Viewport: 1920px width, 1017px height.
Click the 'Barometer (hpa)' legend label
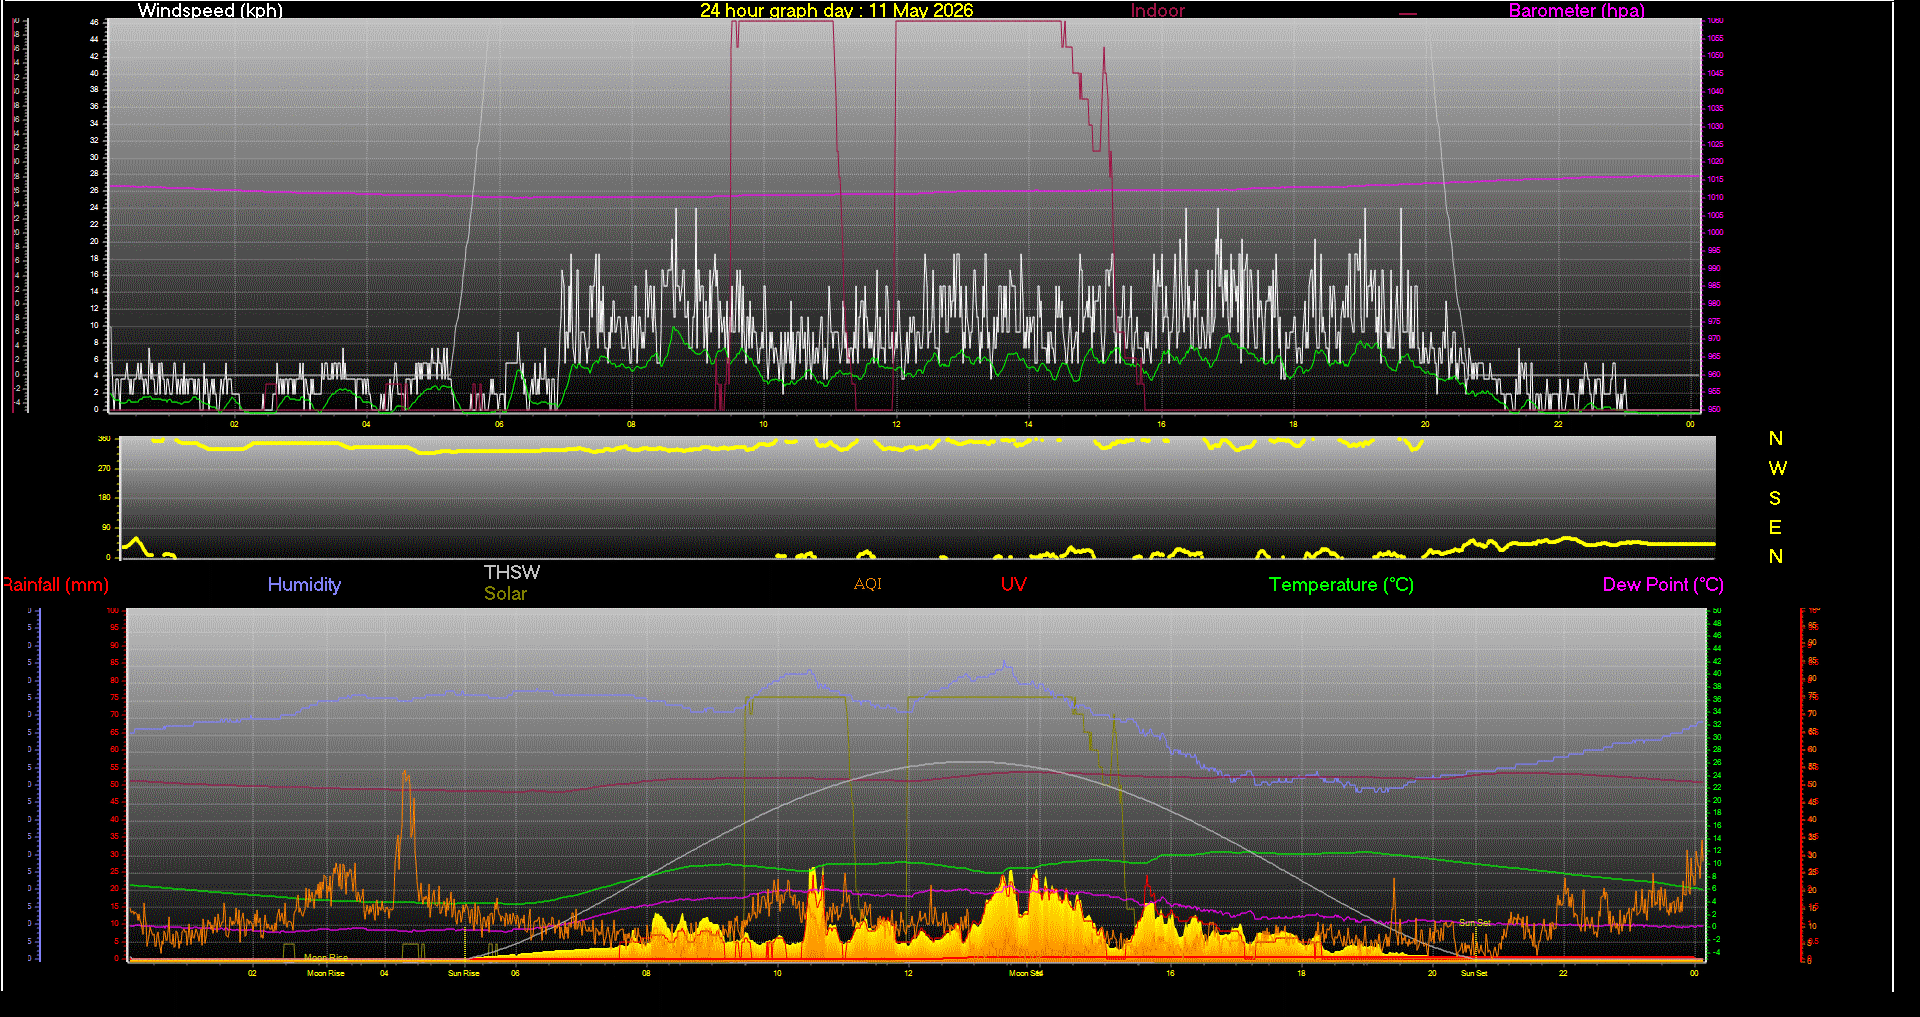tap(1576, 10)
